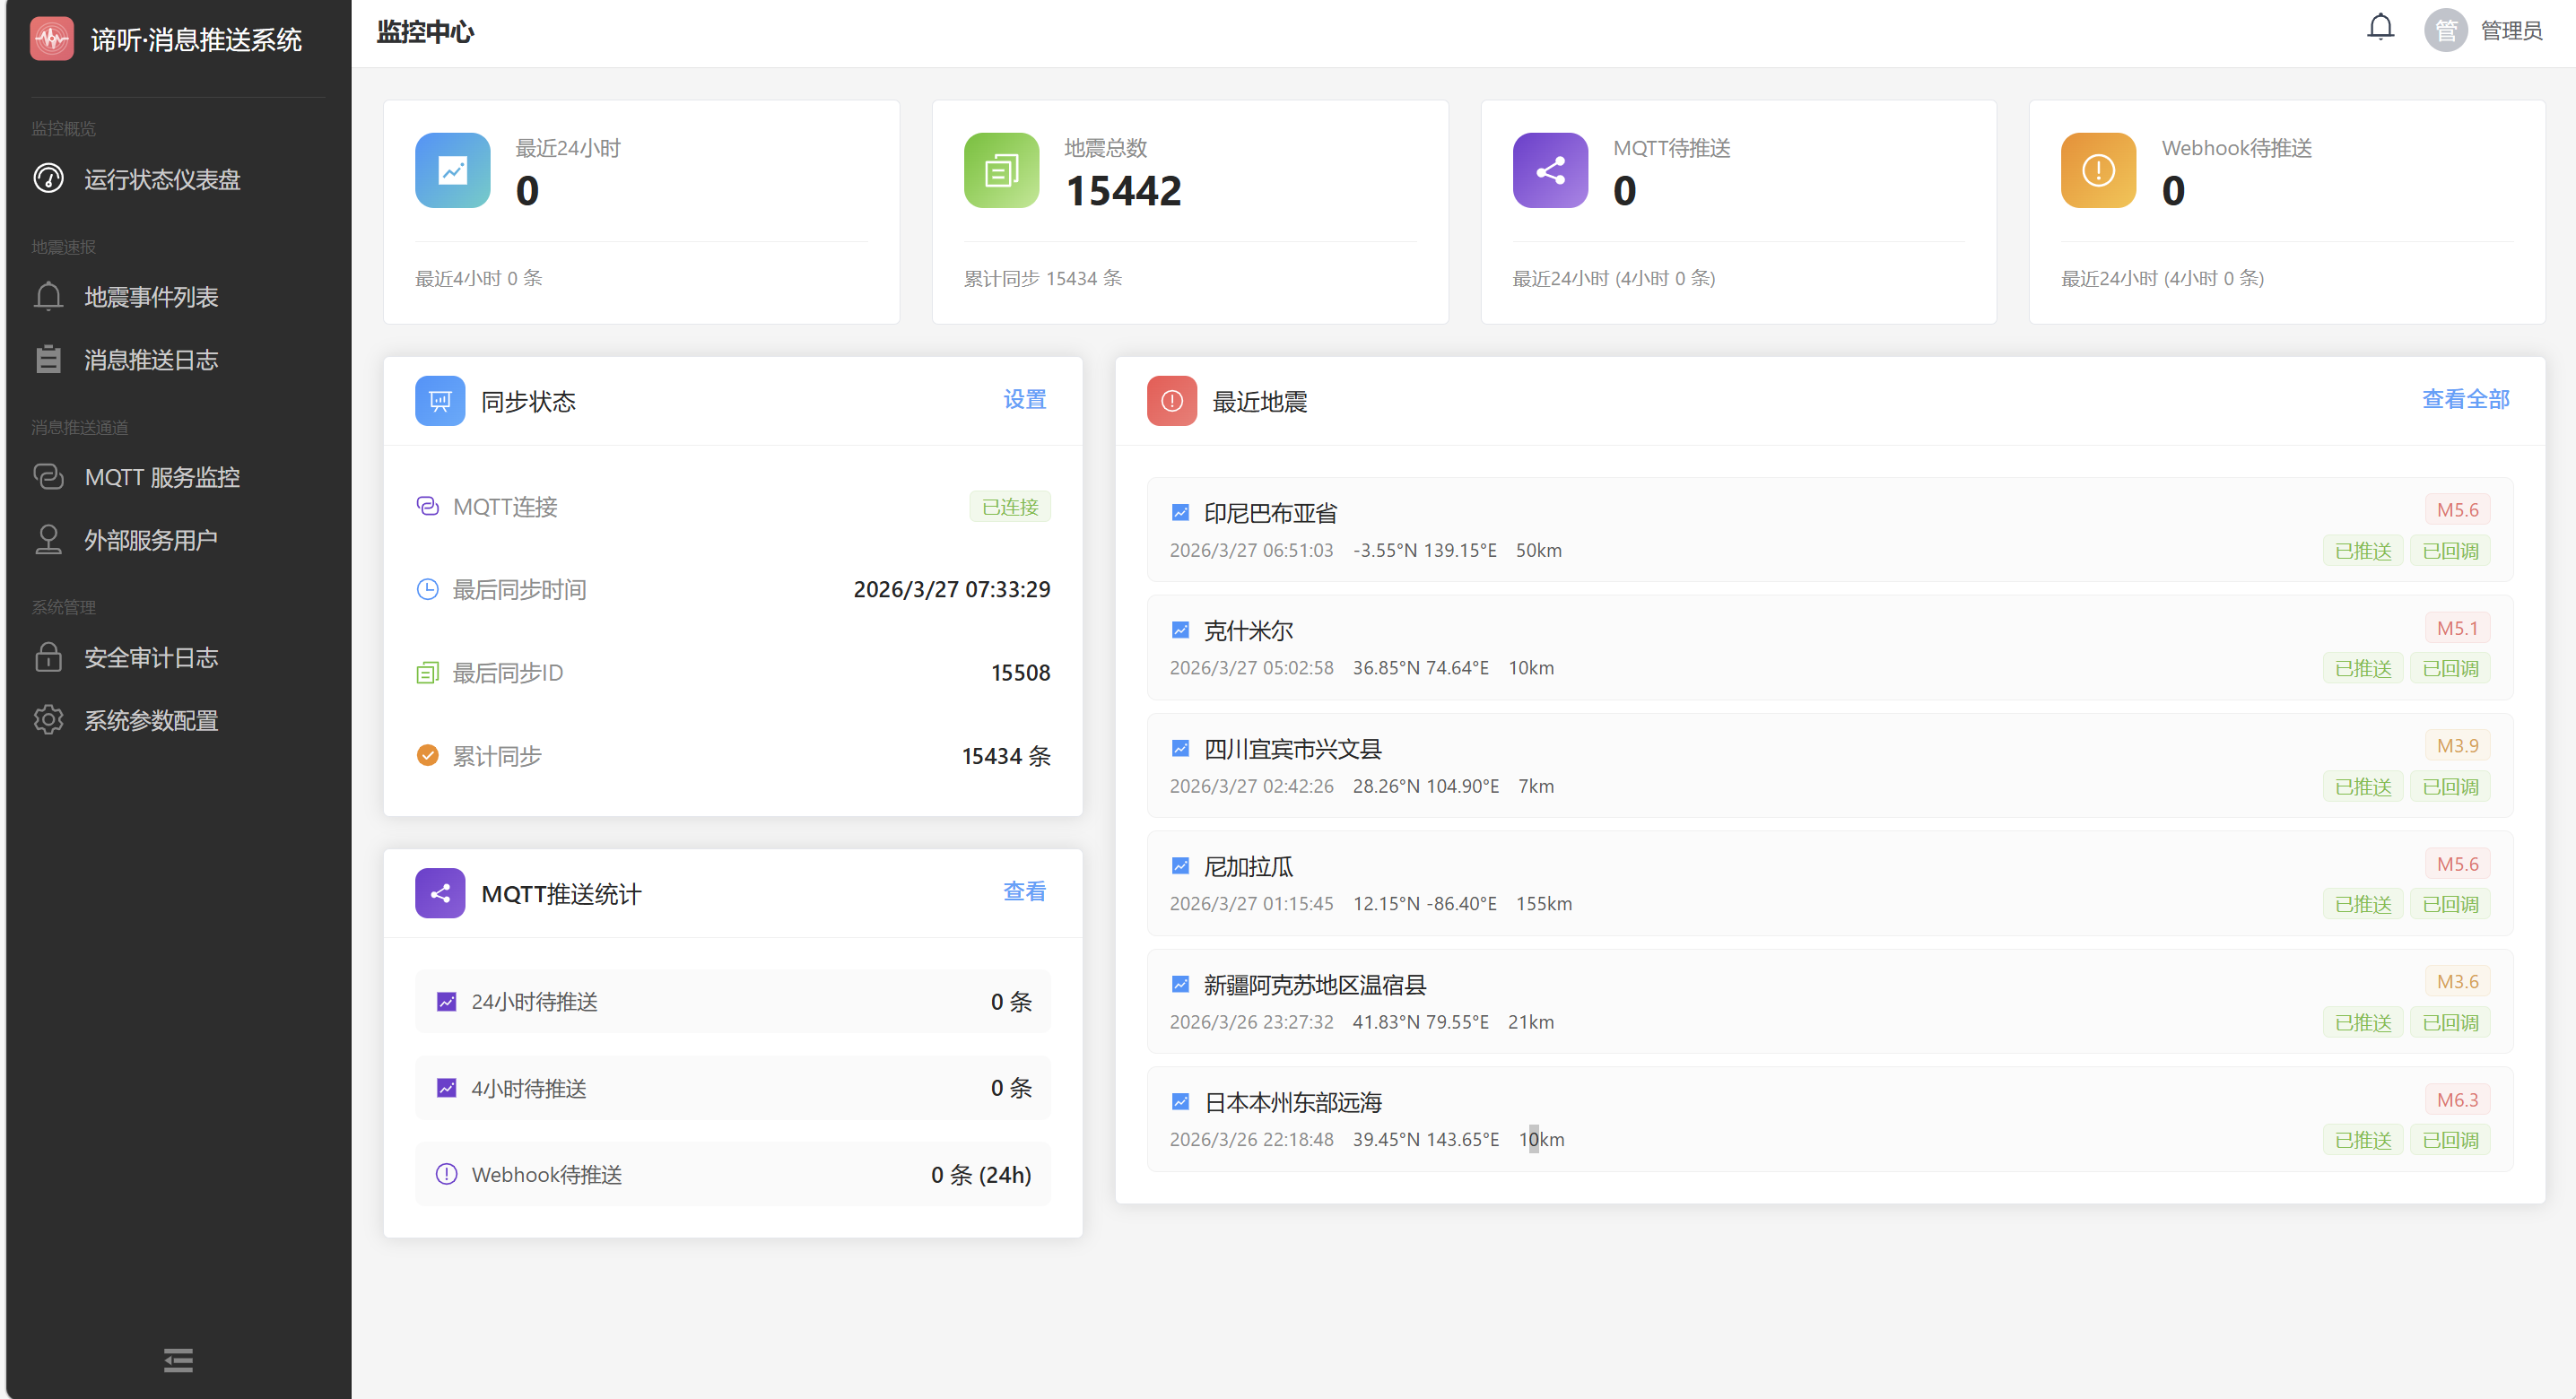Viewport: 2576px width, 1399px height.
Task: Click the 已连接 MQTT connection status tag
Action: click(x=1009, y=507)
